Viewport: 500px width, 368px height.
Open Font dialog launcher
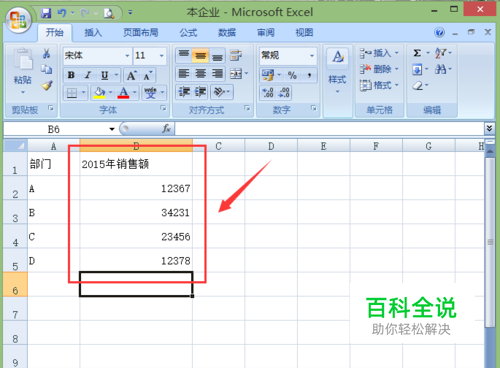click(x=163, y=108)
